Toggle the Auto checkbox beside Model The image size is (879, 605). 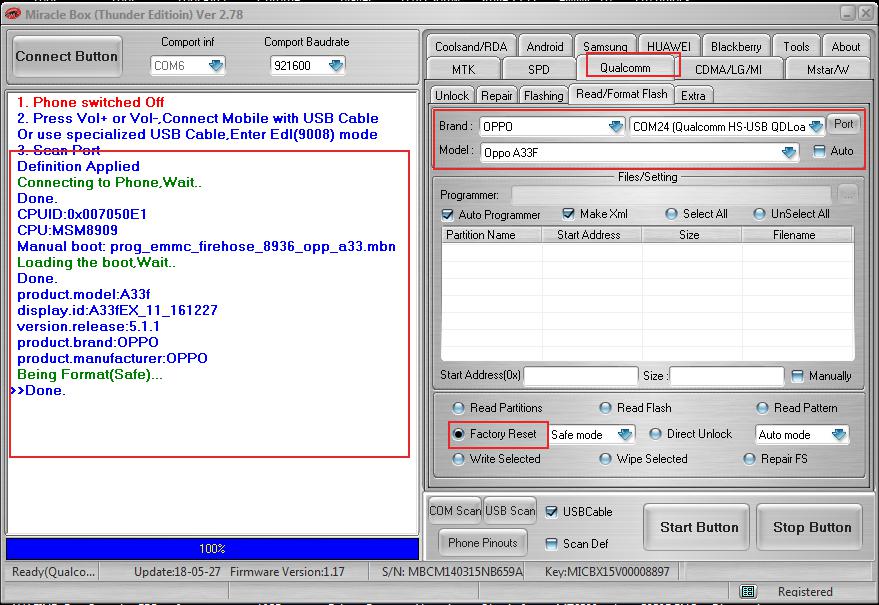(819, 151)
